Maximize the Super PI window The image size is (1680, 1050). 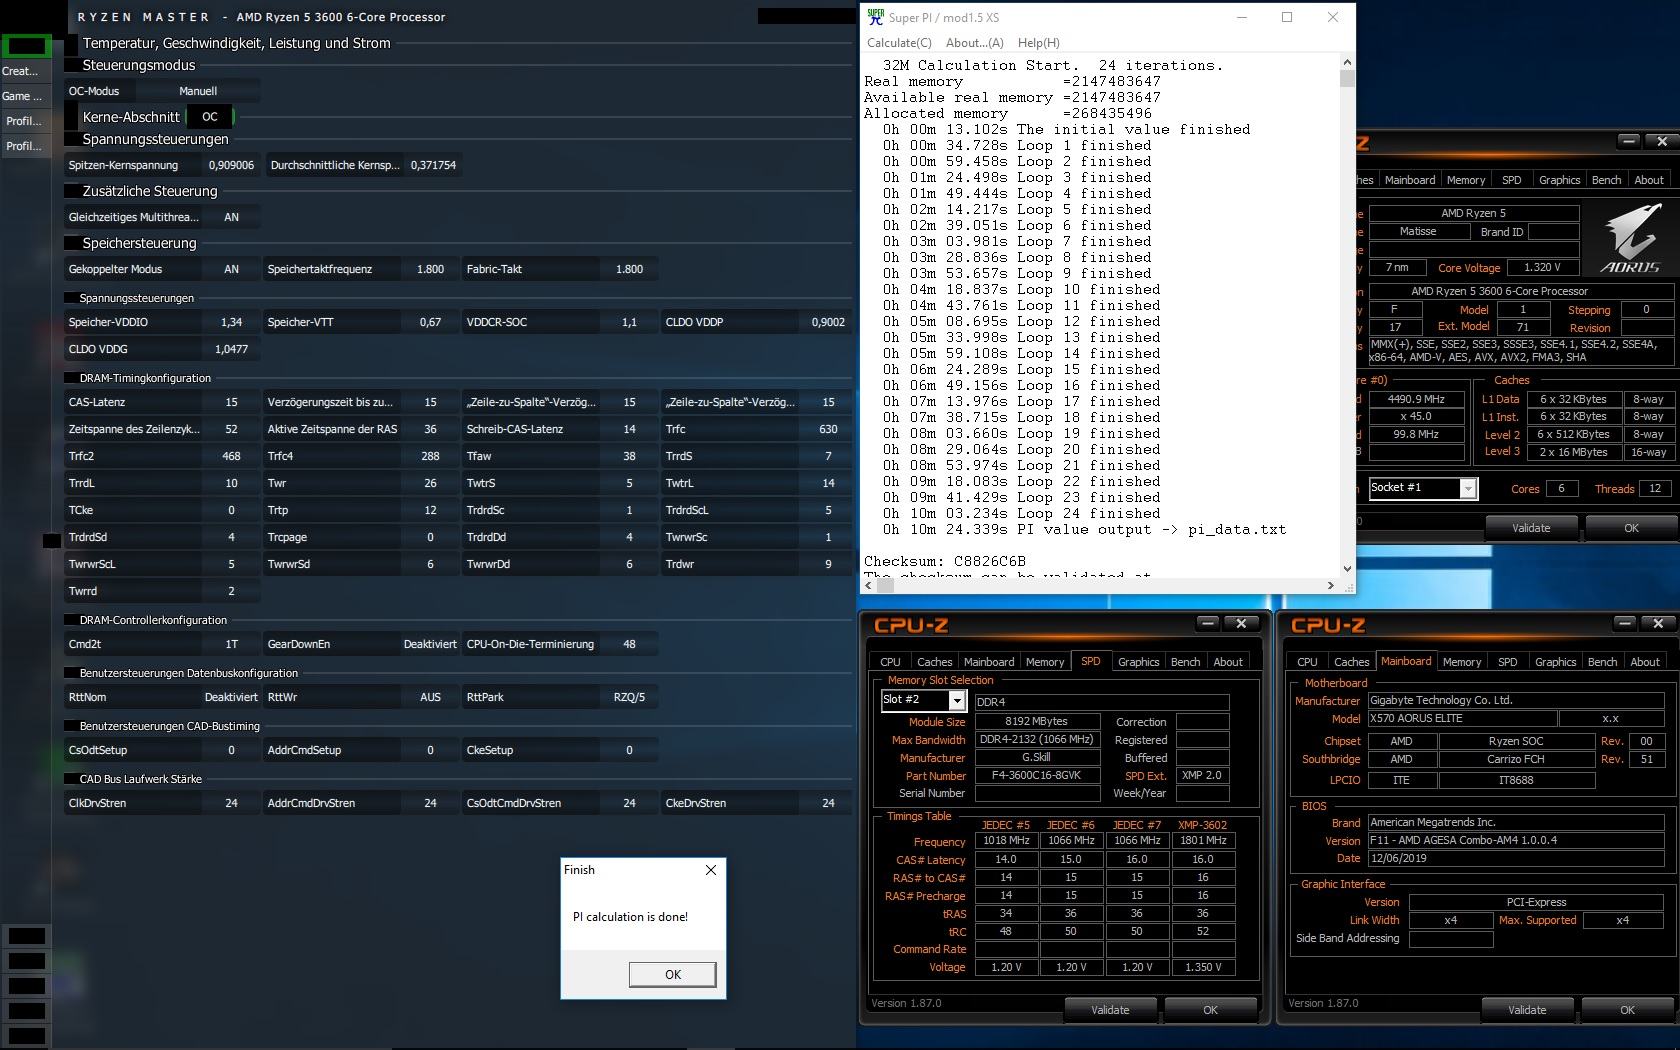tap(1287, 17)
